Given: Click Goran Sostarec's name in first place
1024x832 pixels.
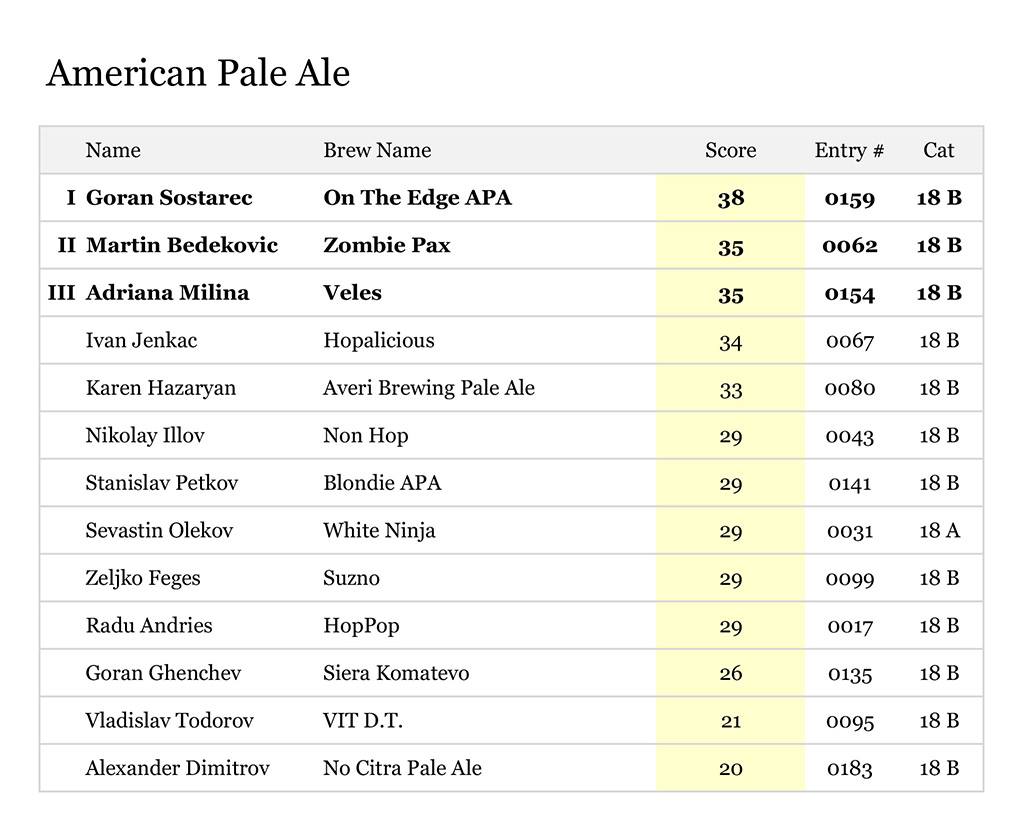Looking at the screenshot, I should click(x=169, y=198).
